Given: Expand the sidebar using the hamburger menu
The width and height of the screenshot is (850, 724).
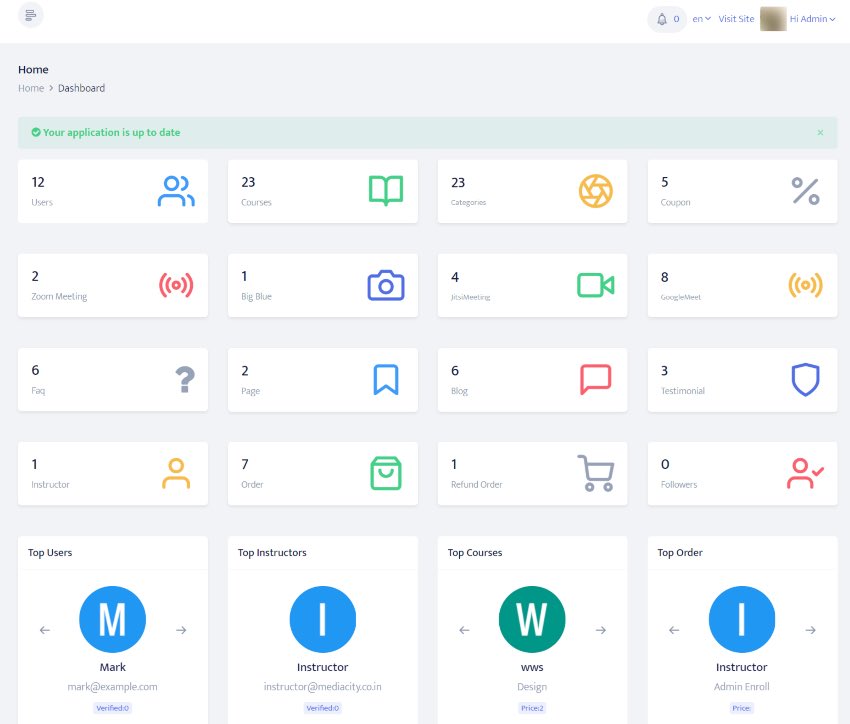Looking at the screenshot, I should (30, 17).
